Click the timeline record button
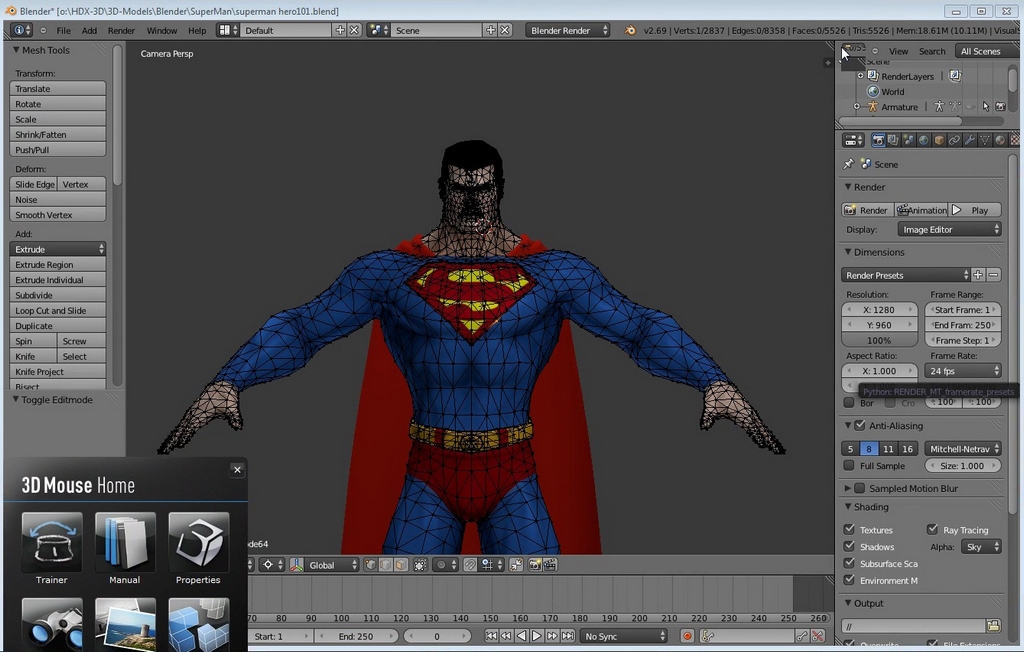 point(687,636)
